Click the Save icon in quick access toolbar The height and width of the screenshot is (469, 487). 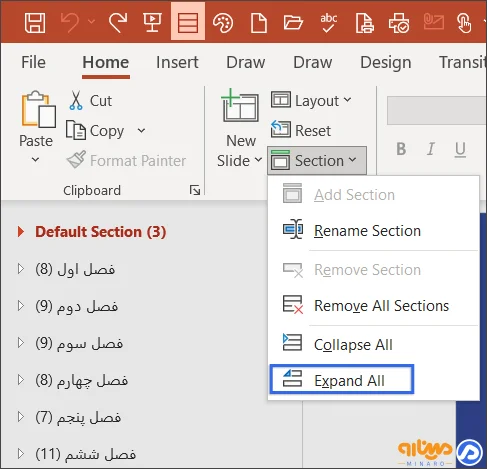(x=35, y=23)
